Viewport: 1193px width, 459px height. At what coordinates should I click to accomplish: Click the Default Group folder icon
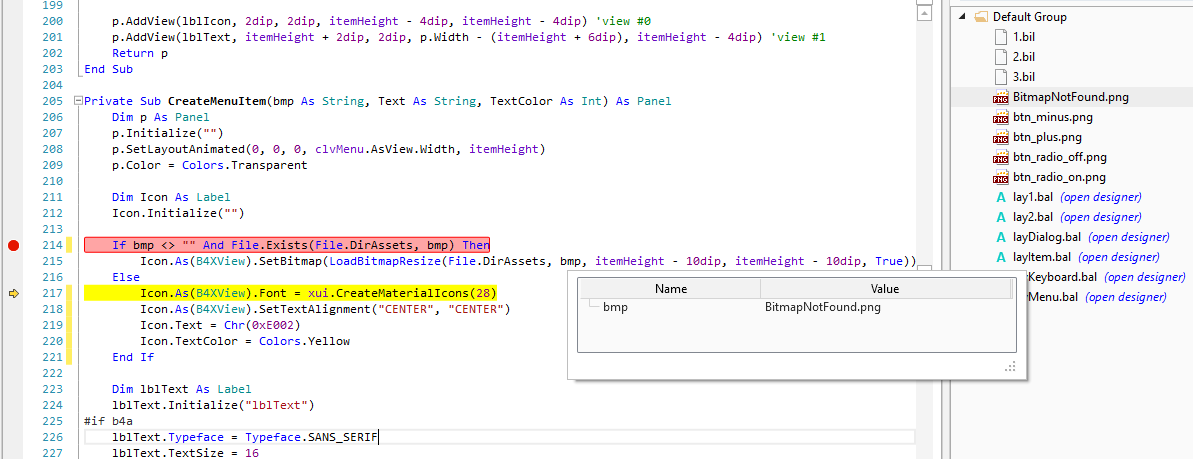click(981, 17)
